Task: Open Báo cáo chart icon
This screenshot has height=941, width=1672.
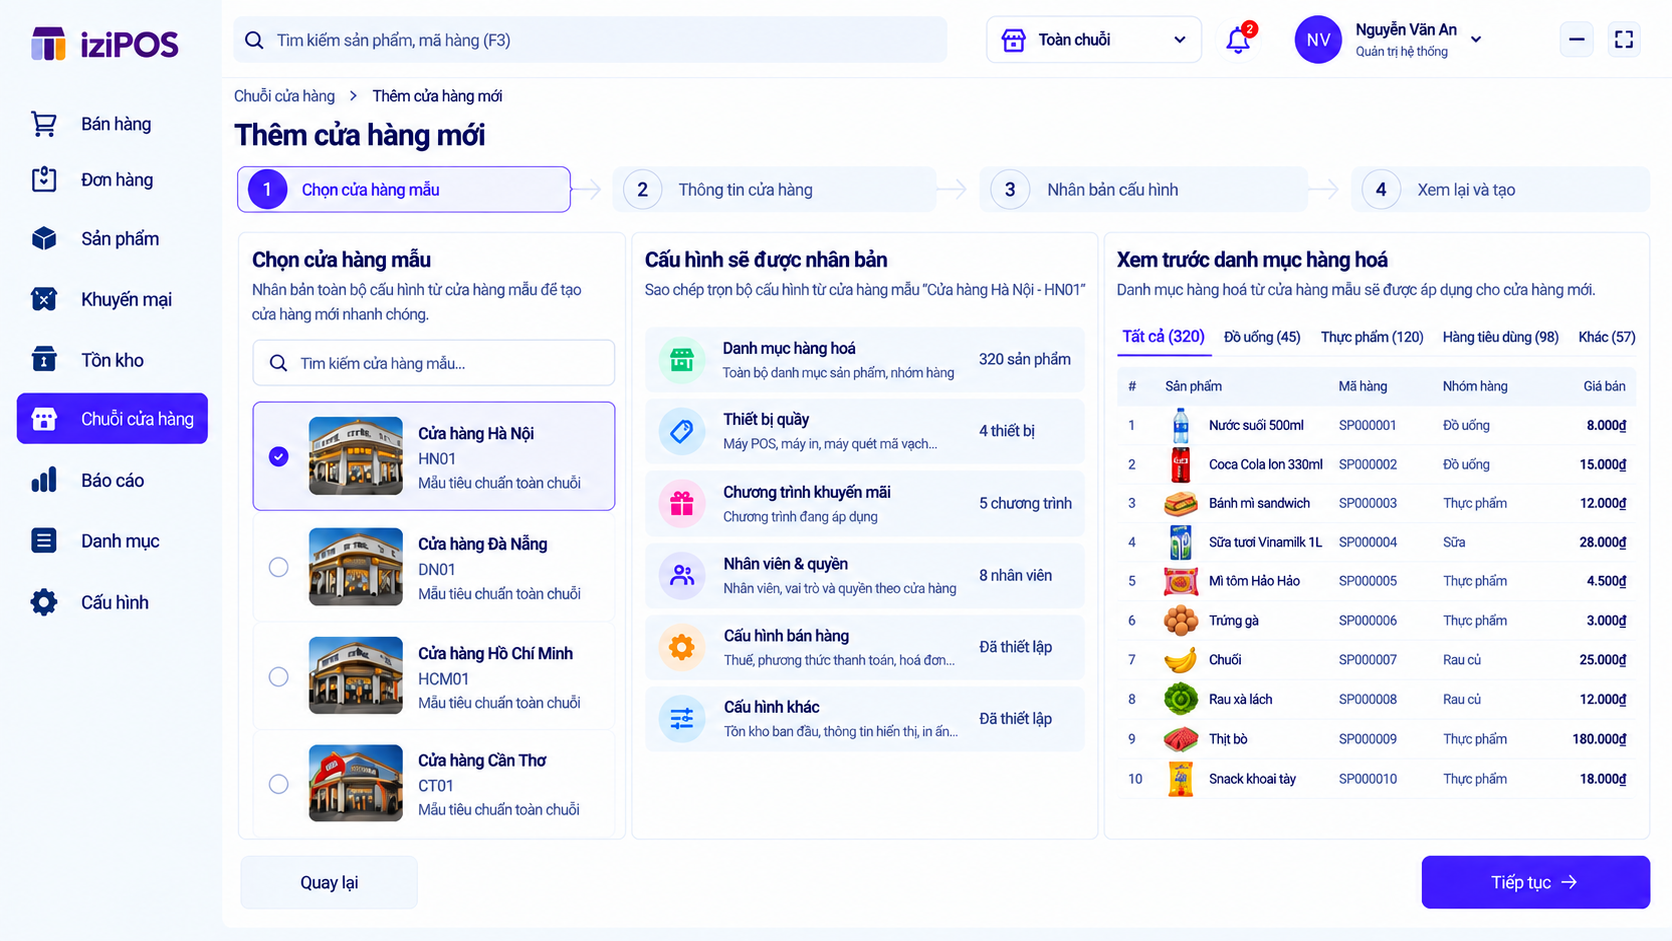Action: [44, 481]
